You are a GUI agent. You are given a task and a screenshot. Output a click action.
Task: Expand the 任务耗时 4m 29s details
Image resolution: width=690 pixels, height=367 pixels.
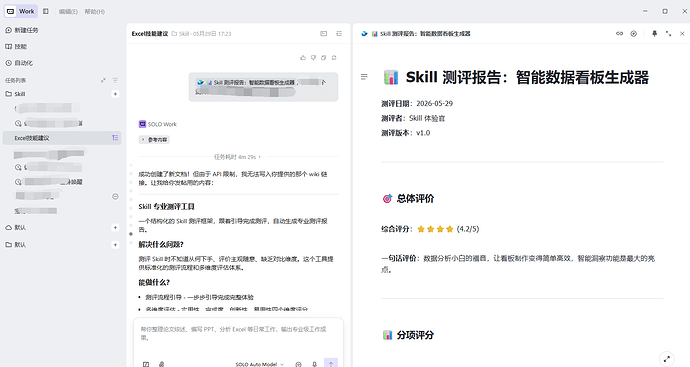click(237, 157)
